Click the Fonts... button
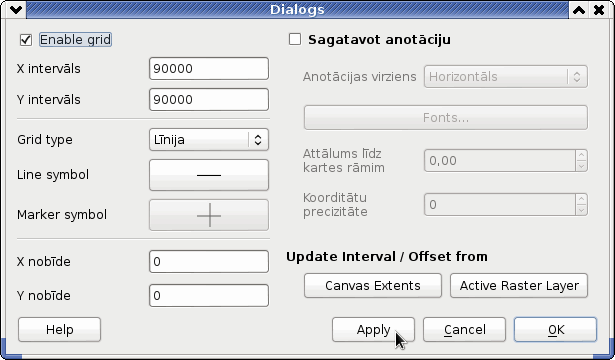This screenshot has width=615, height=360. click(x=446, y=118)
